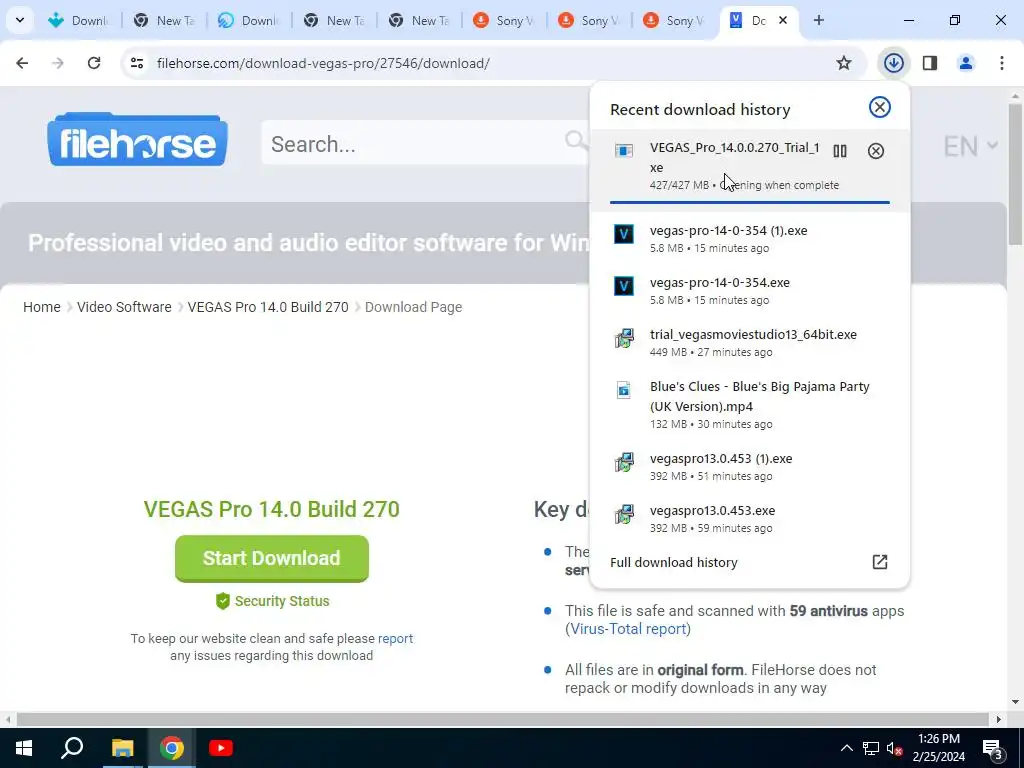Screen dimensions: 1024x768
Task: Open the Chrome profile menu
Action: pos(966,63)
